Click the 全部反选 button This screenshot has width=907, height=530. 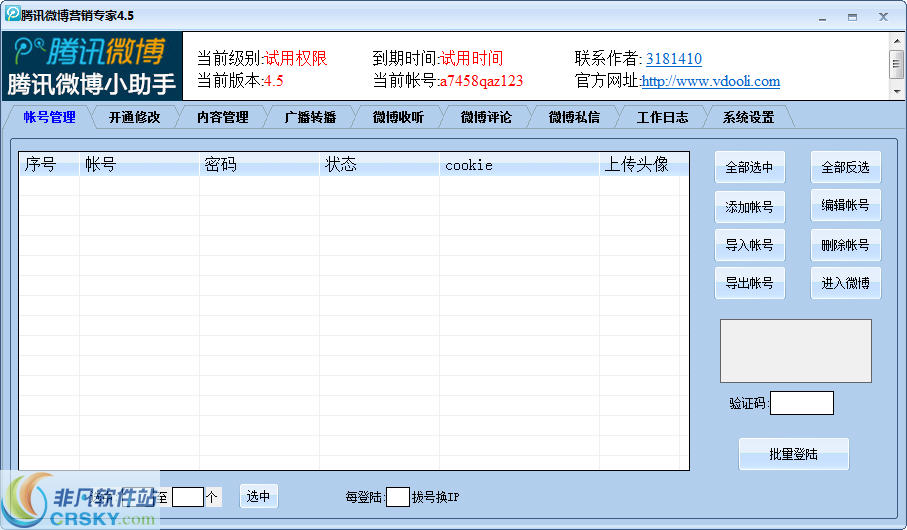846,167
